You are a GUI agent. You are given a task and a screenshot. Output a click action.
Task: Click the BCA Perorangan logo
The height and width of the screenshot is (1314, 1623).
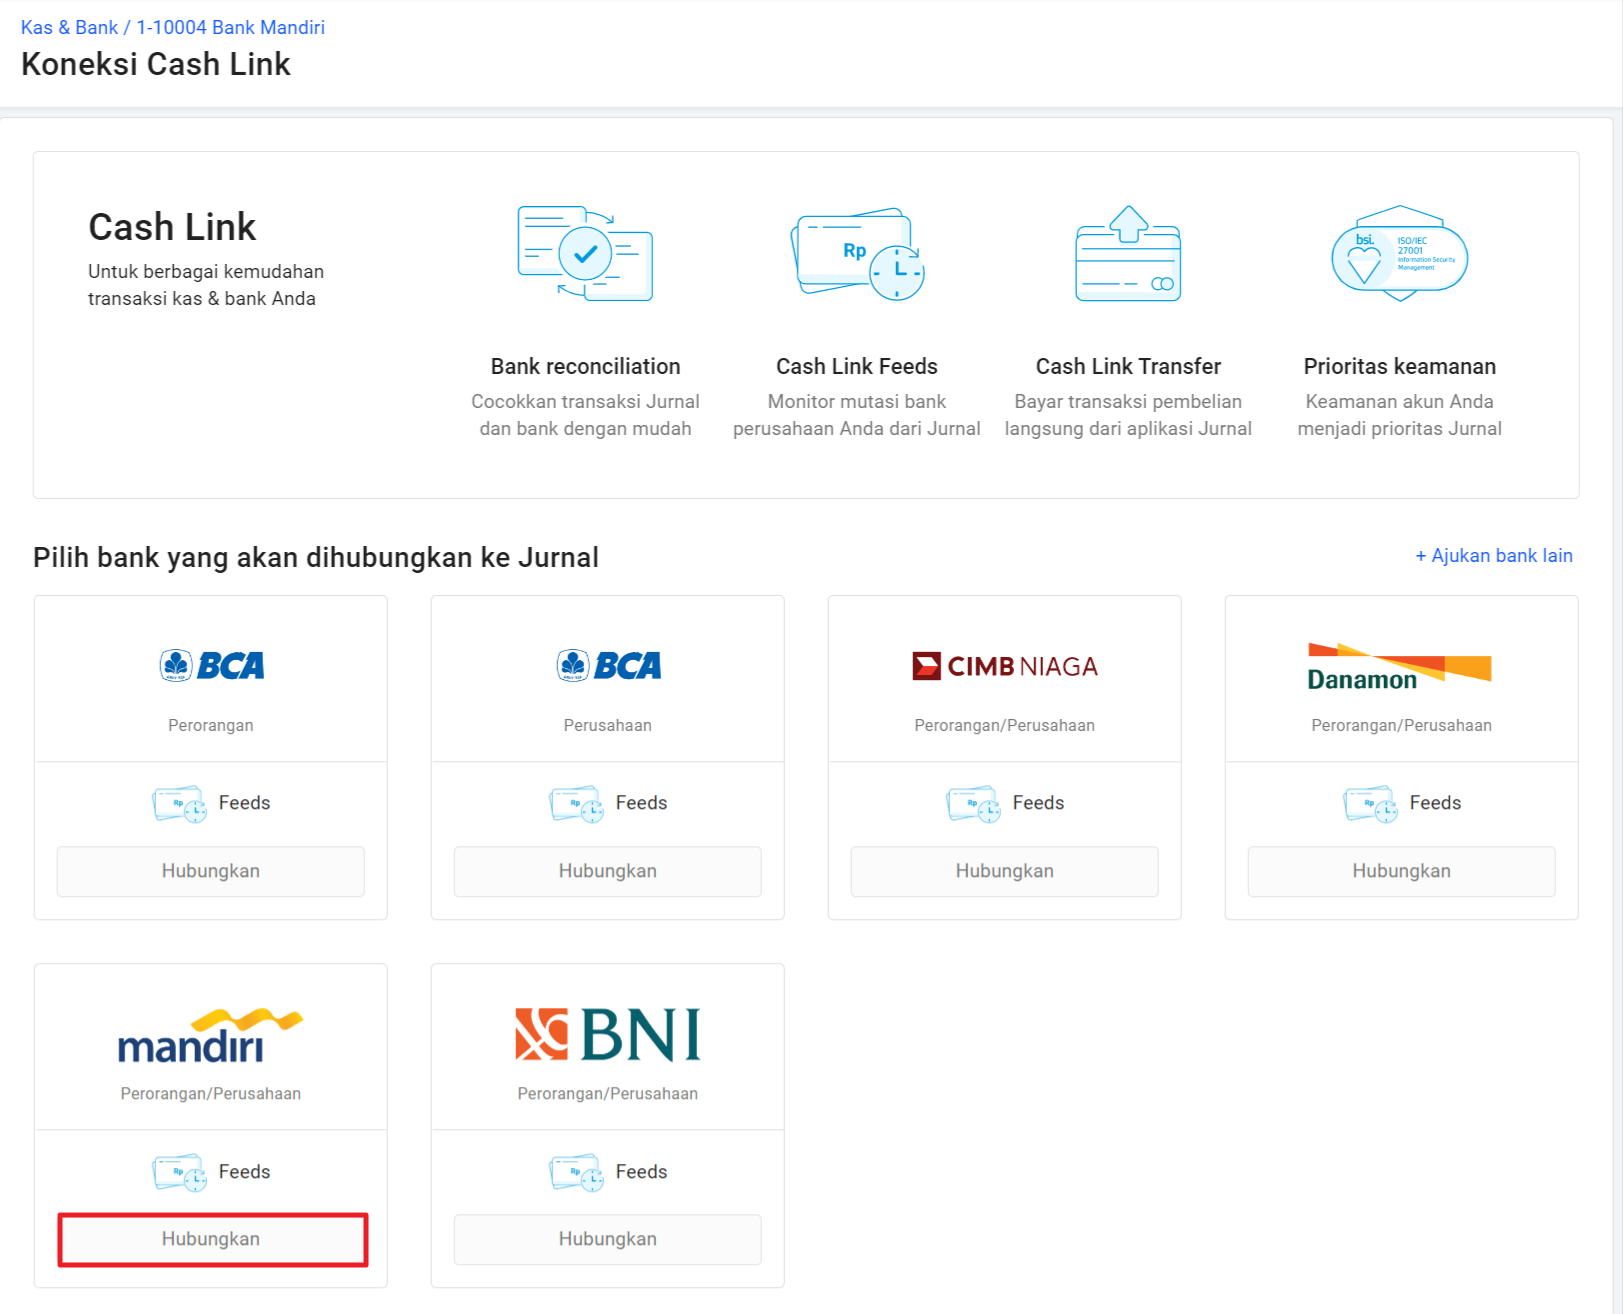pos(211,665)
